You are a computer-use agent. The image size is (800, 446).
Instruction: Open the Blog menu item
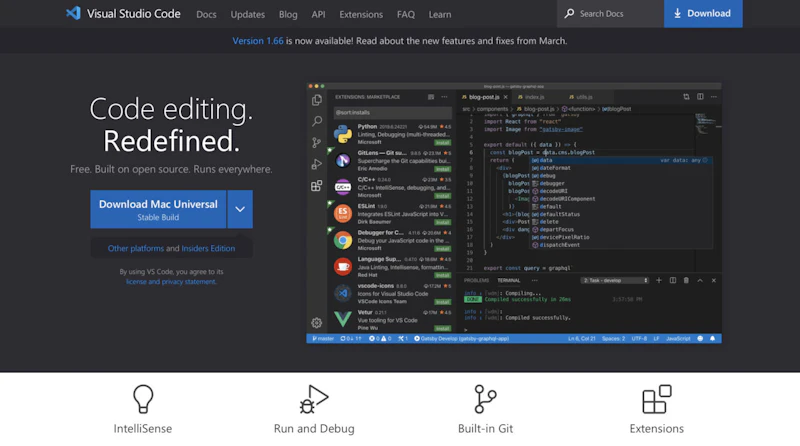click(x=288, y=14)
